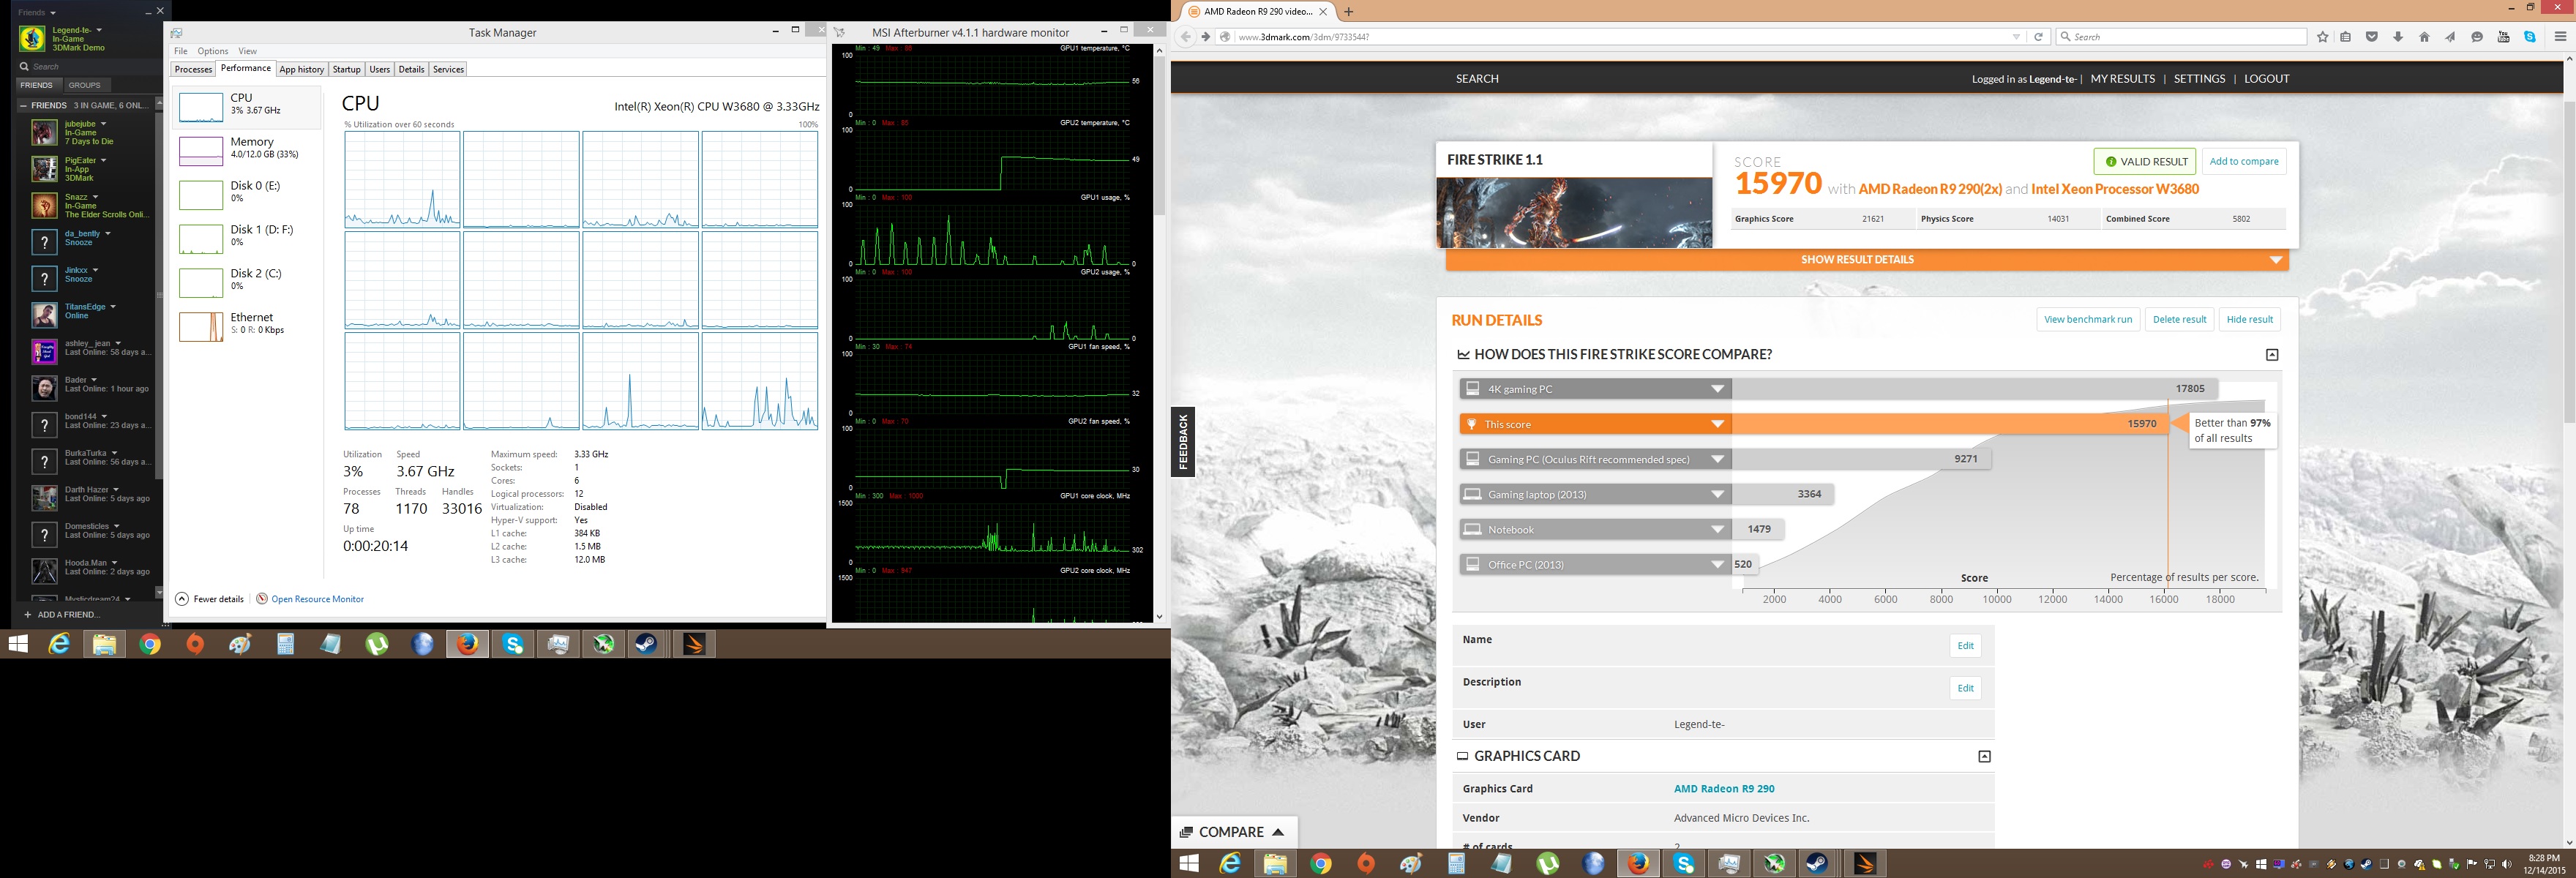Open AMD Radeon R9 290 graphics card link

coord(1724,789)
